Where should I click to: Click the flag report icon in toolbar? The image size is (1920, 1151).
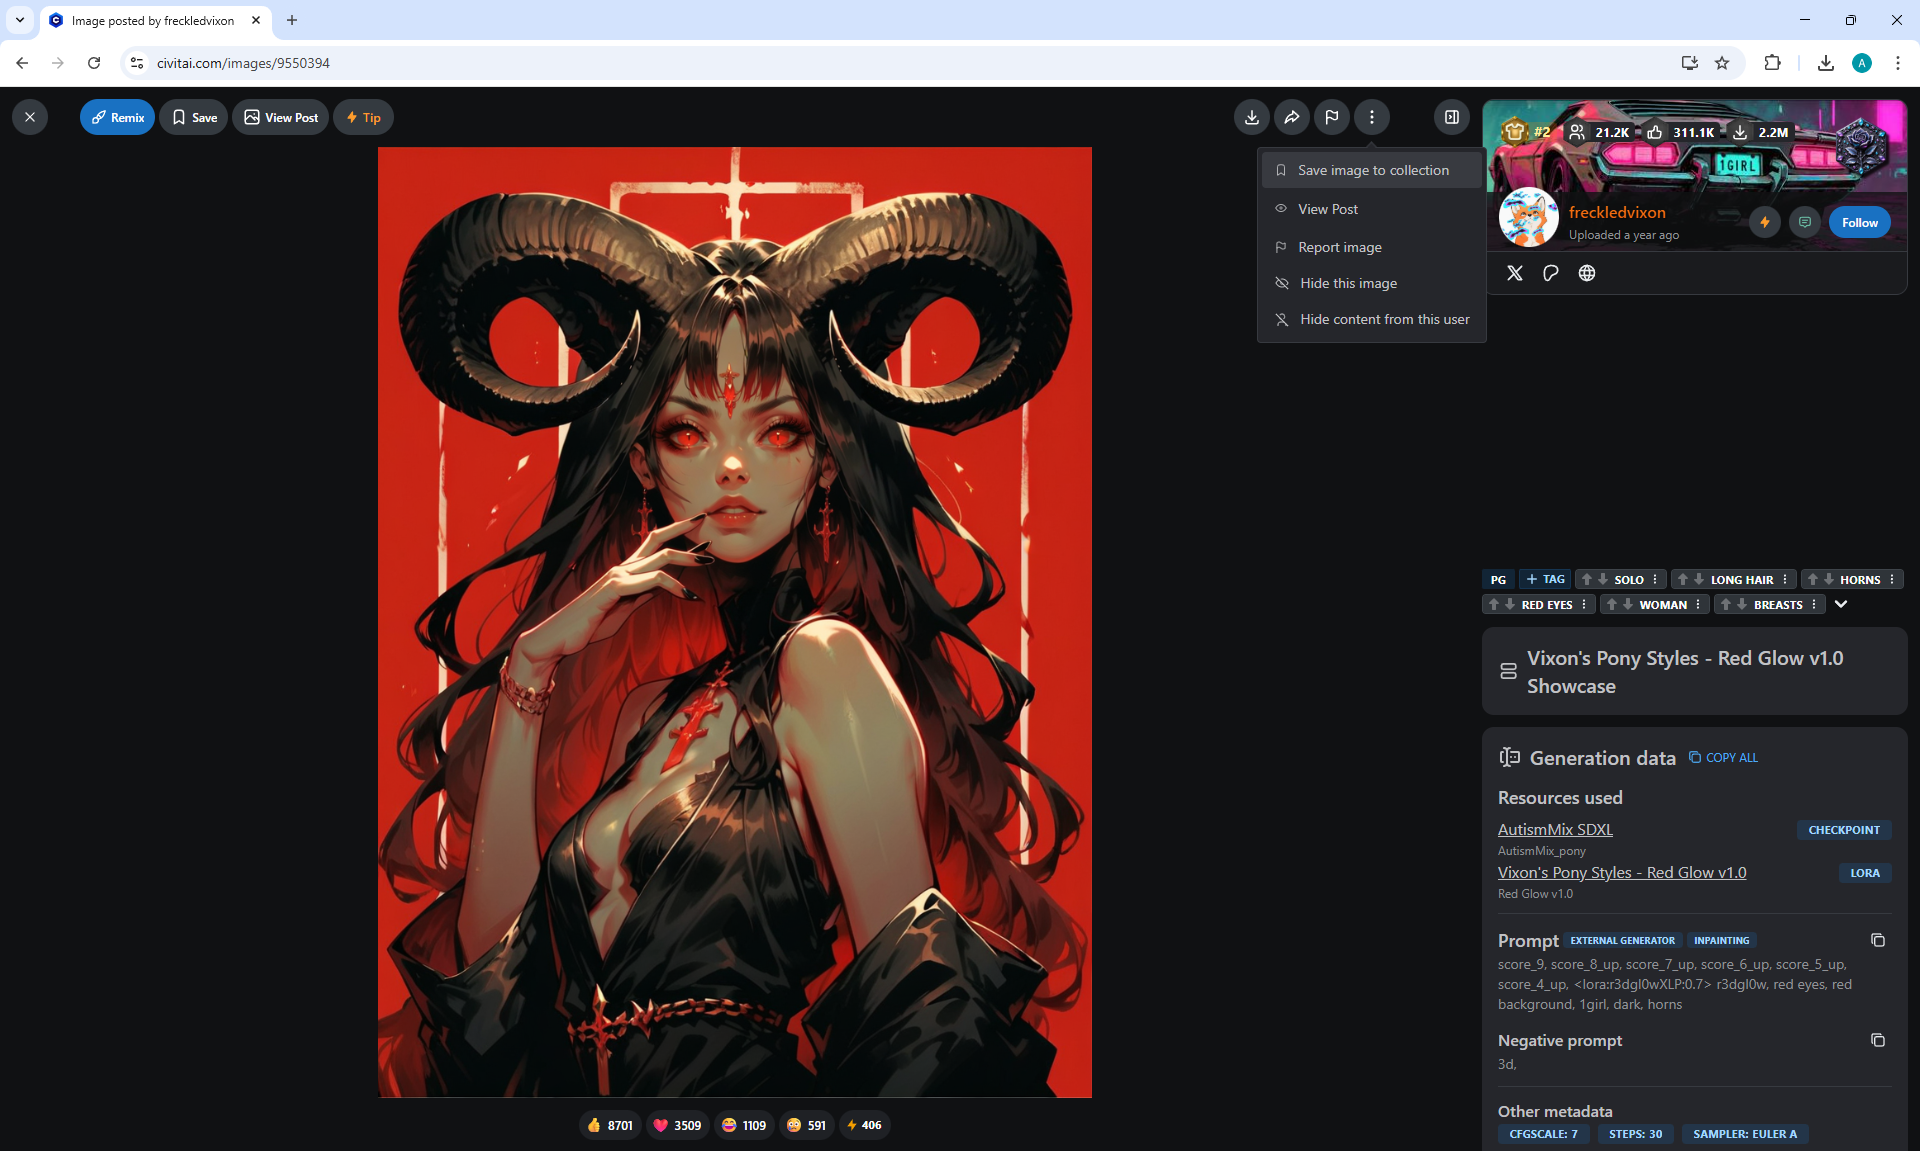point(1332,117)
